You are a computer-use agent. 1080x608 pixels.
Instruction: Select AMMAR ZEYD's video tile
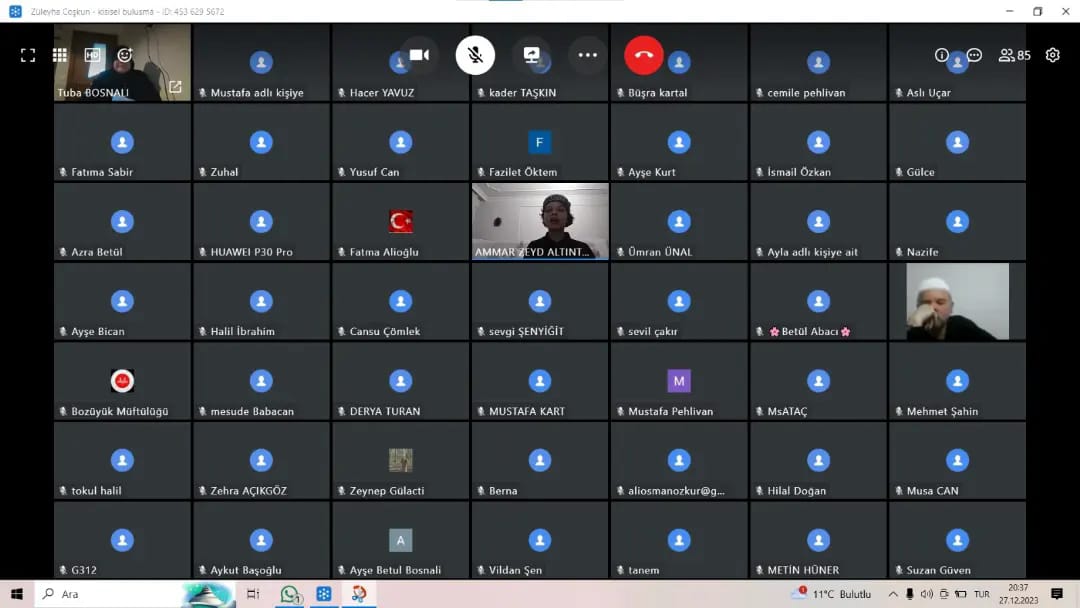(x=540, y=221)
